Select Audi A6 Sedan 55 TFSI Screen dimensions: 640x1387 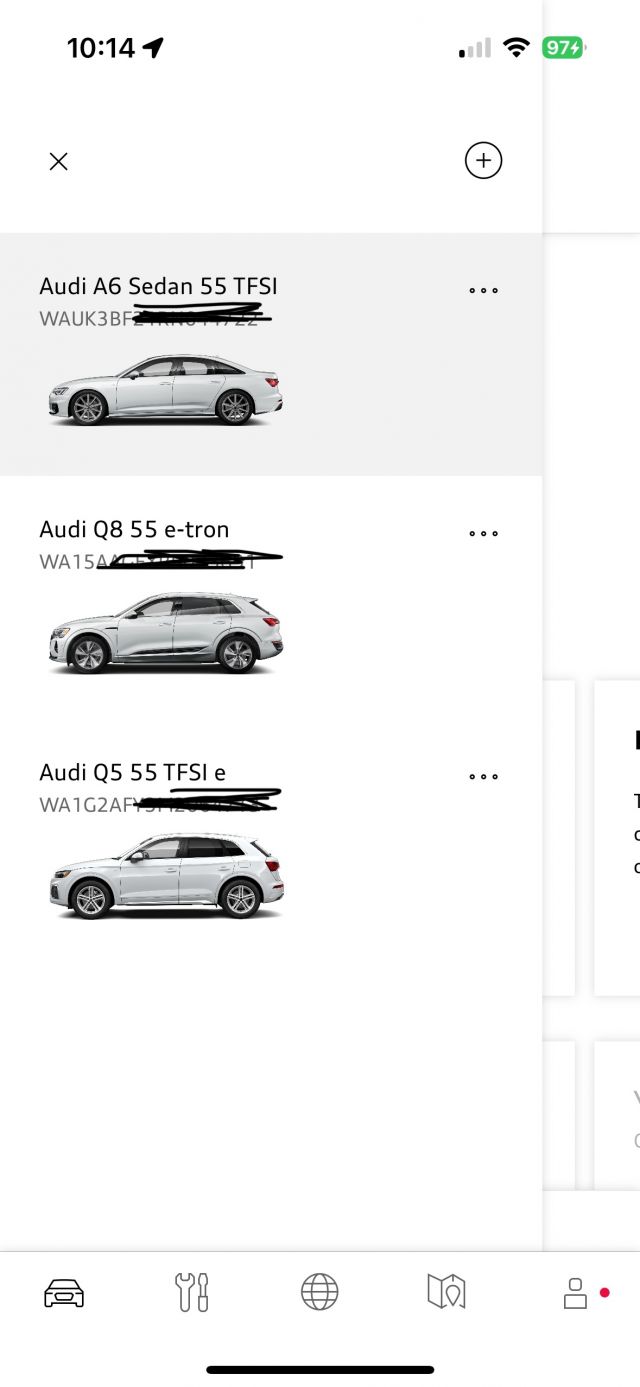[x=158, y=286]
